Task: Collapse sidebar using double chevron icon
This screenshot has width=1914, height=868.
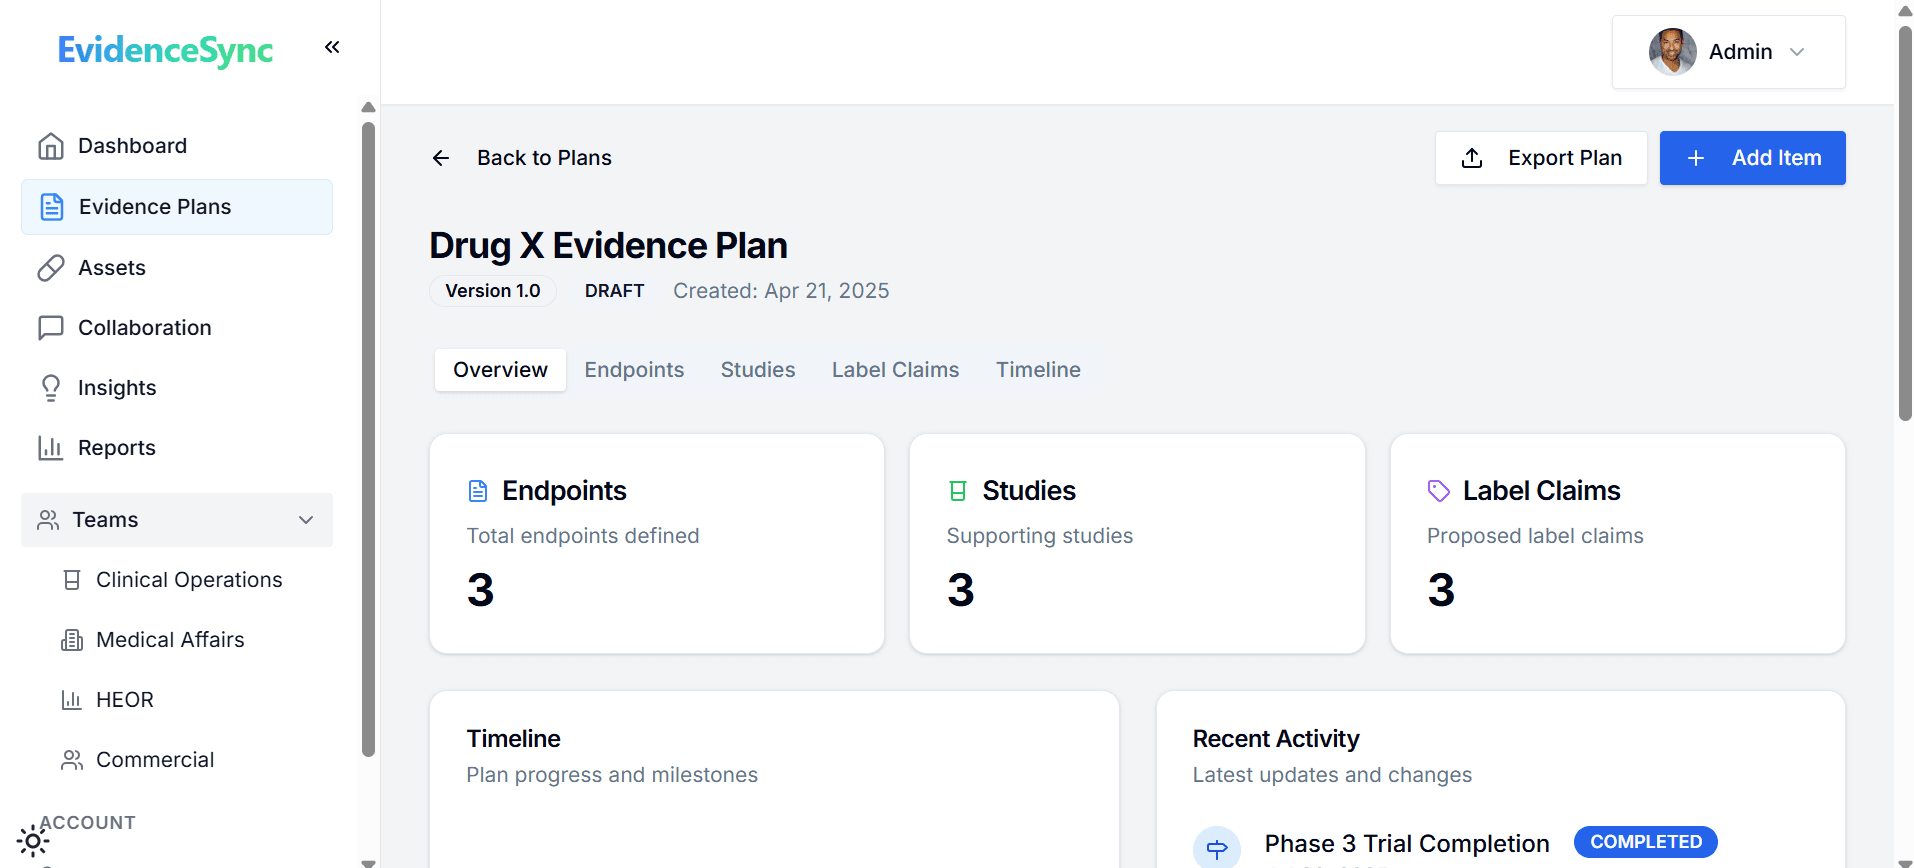Action: tap(332, 47)
